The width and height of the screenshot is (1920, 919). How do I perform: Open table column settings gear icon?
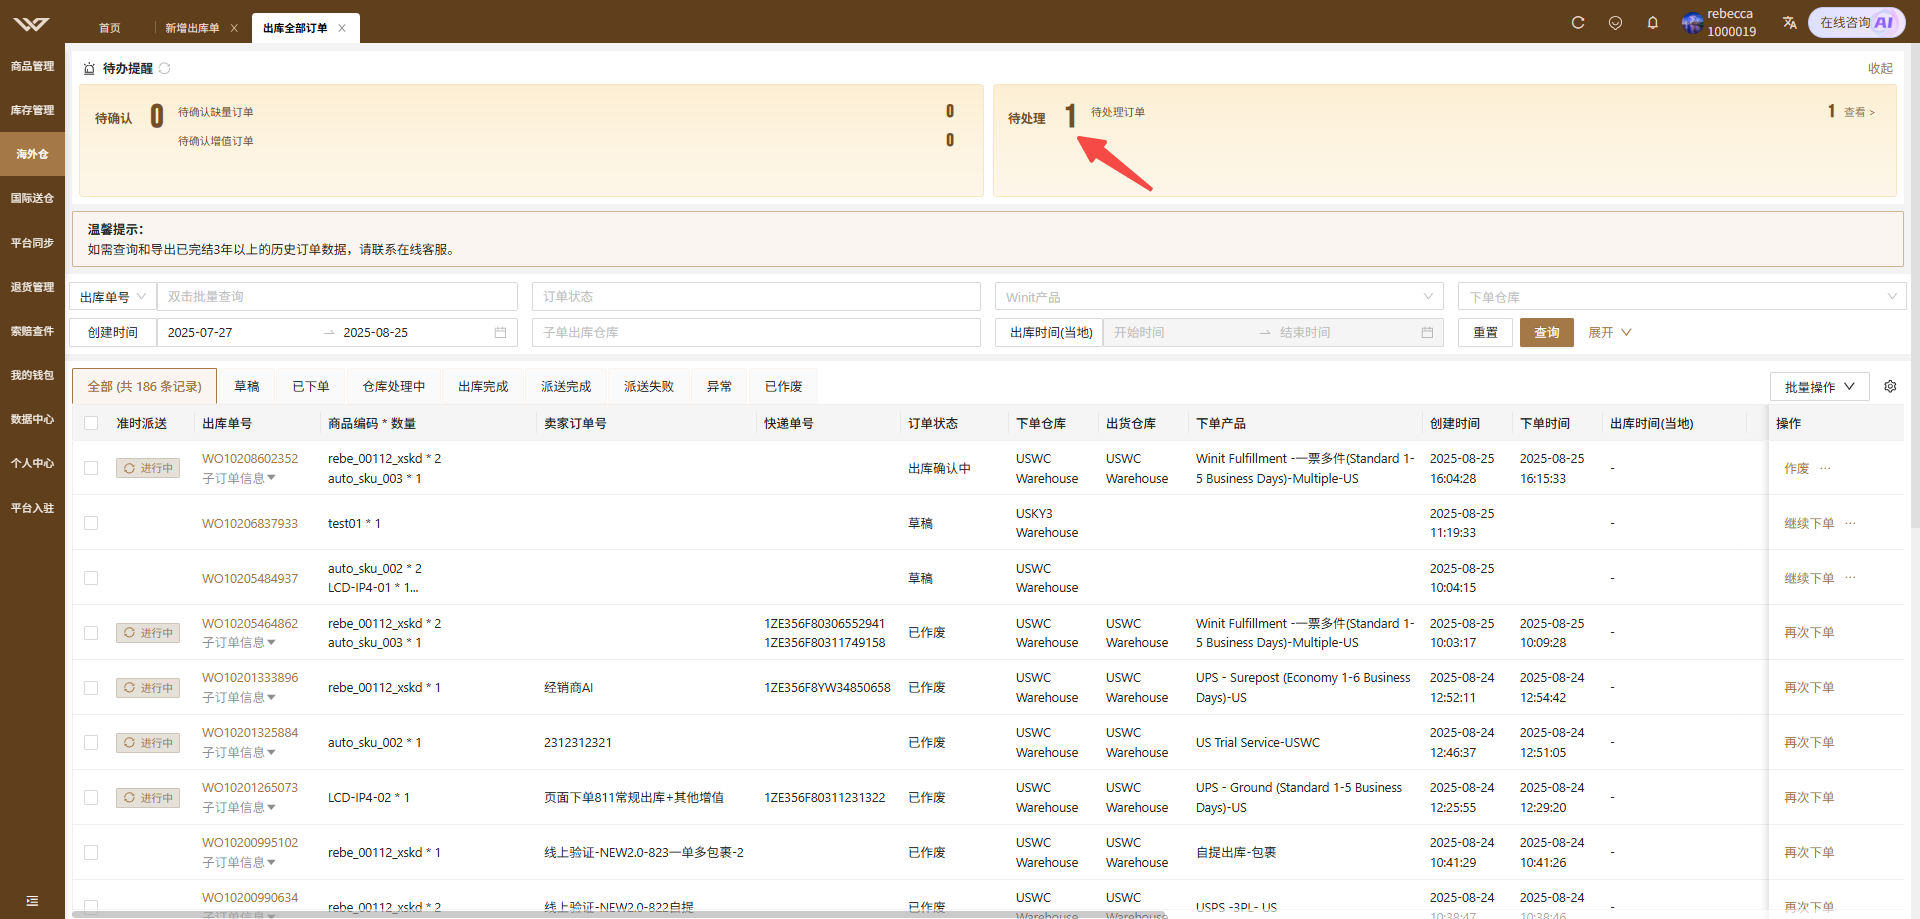pyautogui.click(x=1890, y=386)
